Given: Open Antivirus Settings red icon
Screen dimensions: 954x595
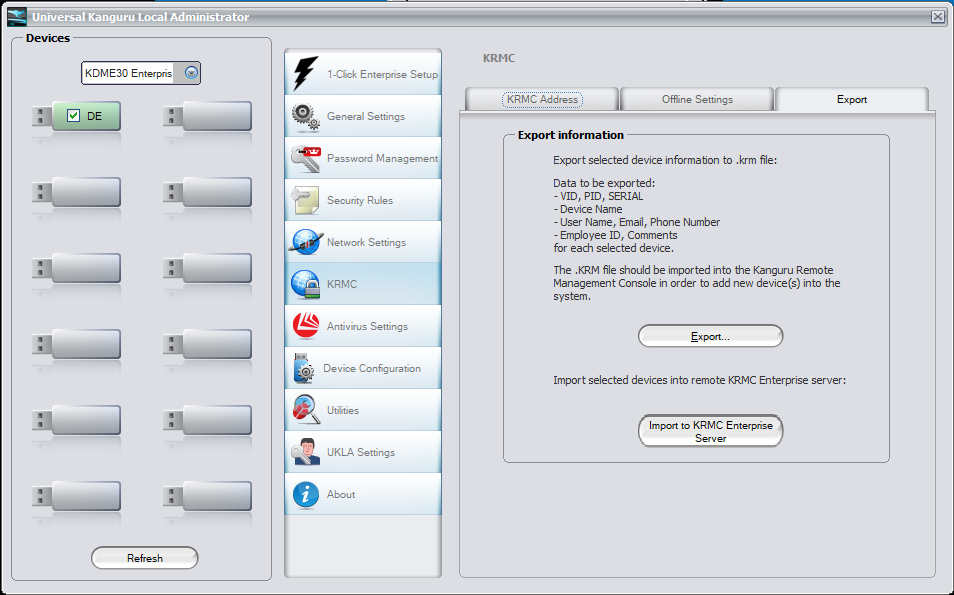Looking at the screenshot, I should click(x=305, y=326).
